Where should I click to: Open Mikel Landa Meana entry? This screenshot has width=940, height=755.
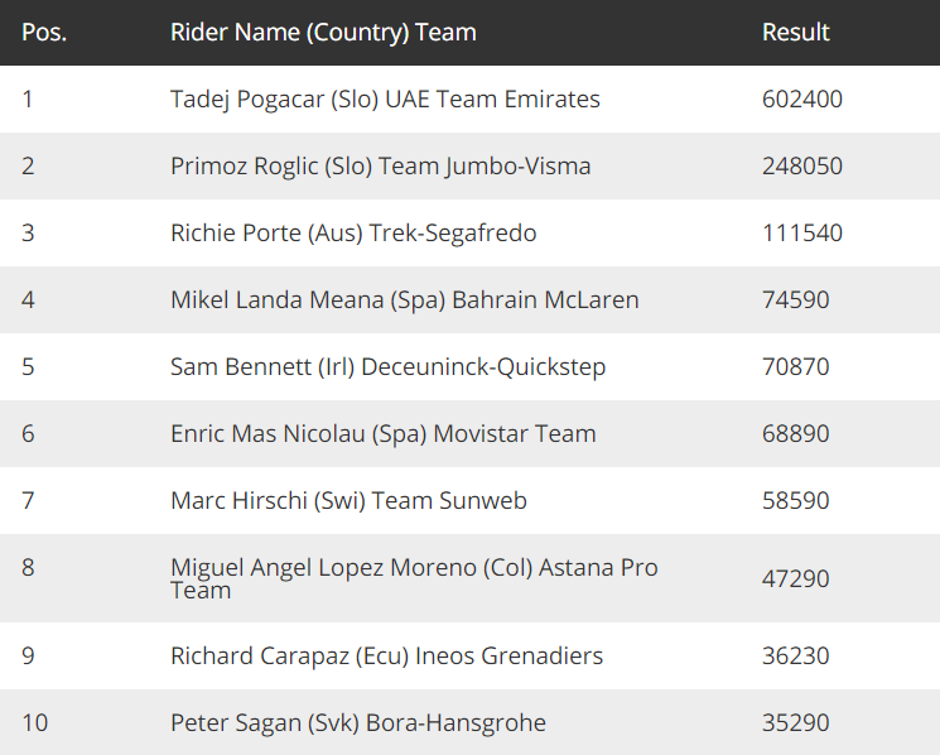tap(404, 300)
